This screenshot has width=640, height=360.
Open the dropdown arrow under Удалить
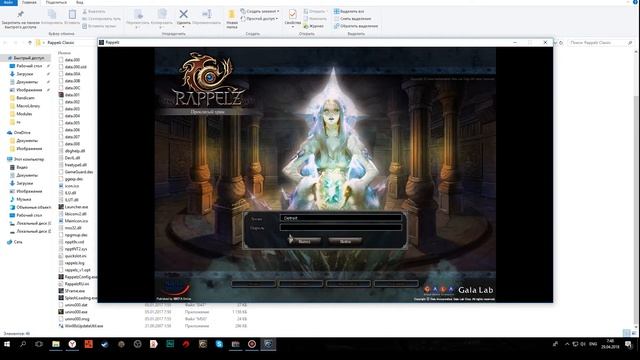click(x=184, y=27)
